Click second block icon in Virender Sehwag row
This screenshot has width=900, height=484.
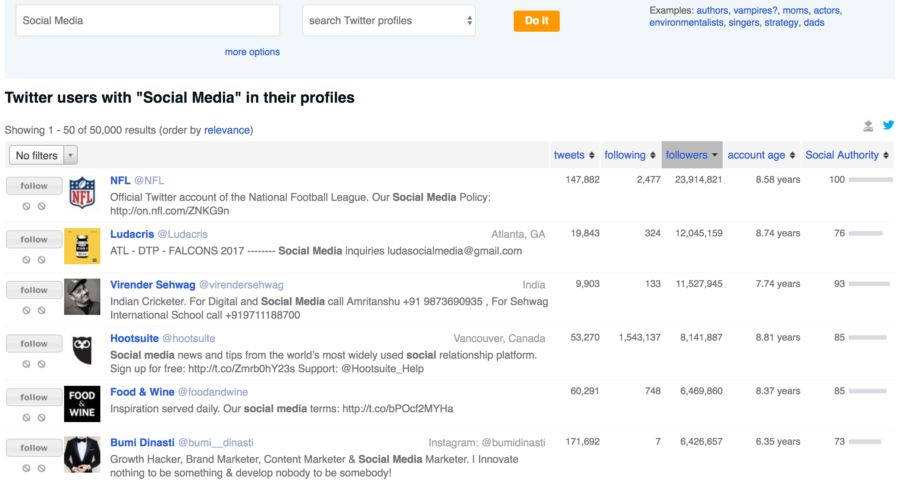click(x=41, y=310)
